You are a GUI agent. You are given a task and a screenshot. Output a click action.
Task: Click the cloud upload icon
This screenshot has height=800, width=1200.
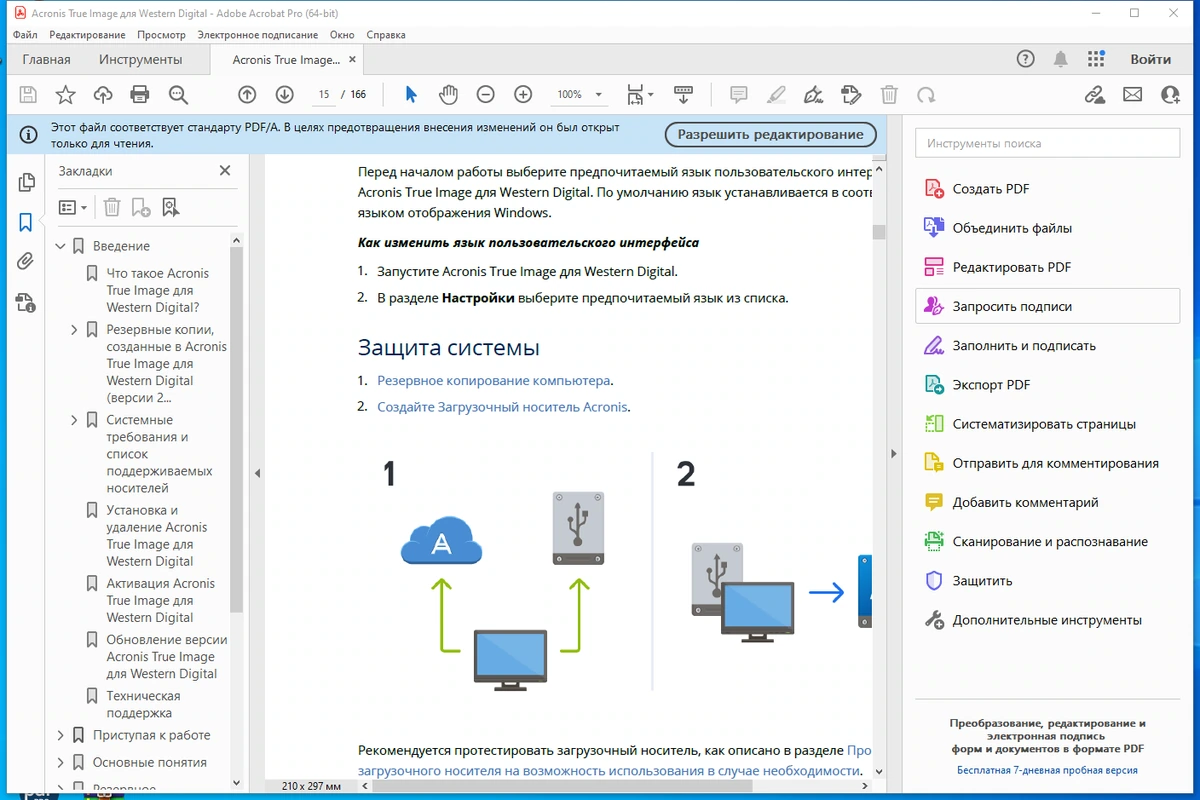(102, 95)
